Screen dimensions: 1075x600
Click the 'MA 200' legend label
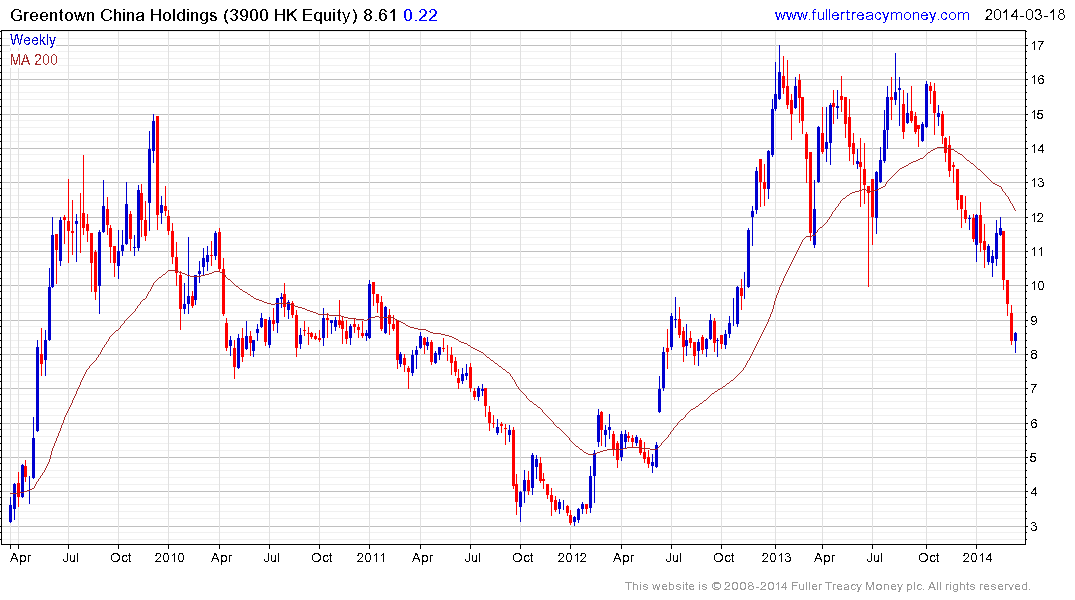point(34,60)
